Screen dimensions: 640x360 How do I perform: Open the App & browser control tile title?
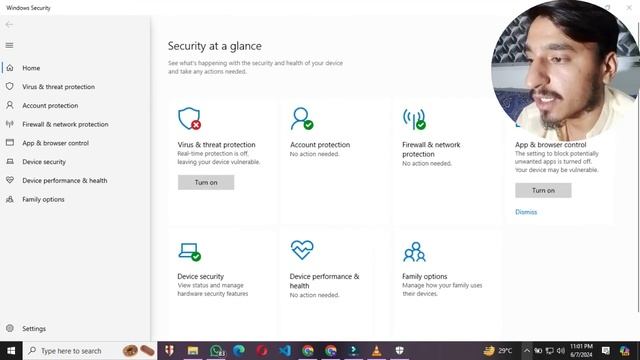551,145
